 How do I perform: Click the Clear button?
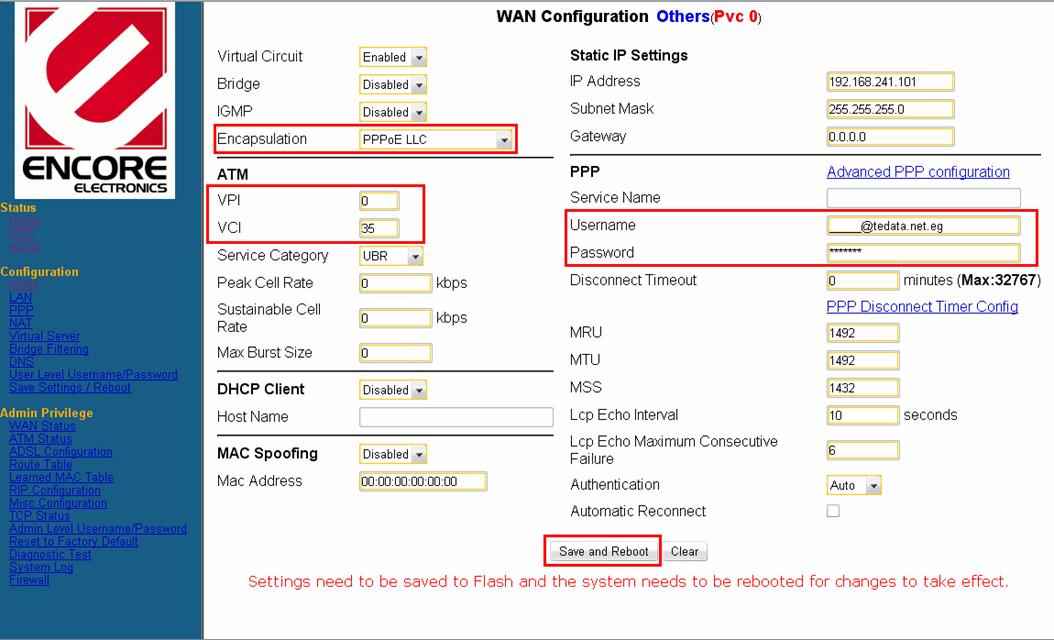tap(684, 552)
